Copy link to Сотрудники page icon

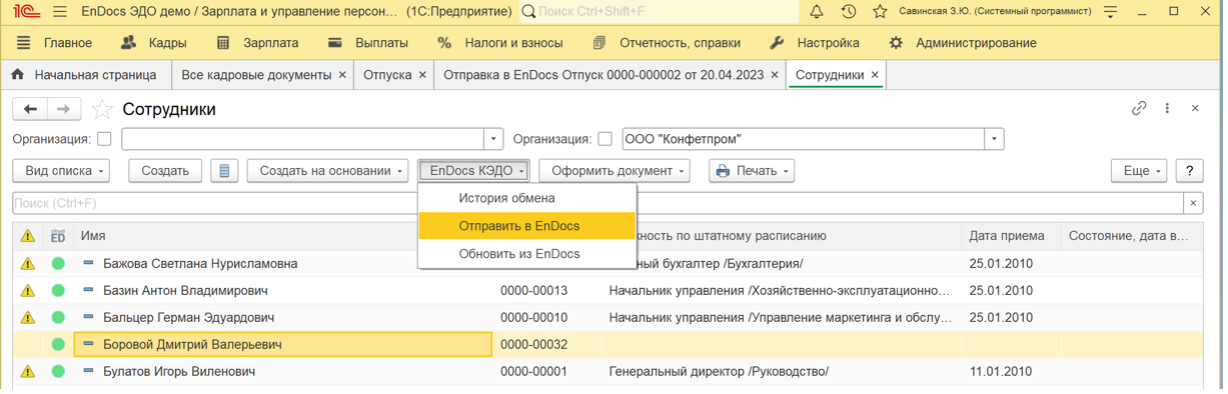[x=1139, y=109]
